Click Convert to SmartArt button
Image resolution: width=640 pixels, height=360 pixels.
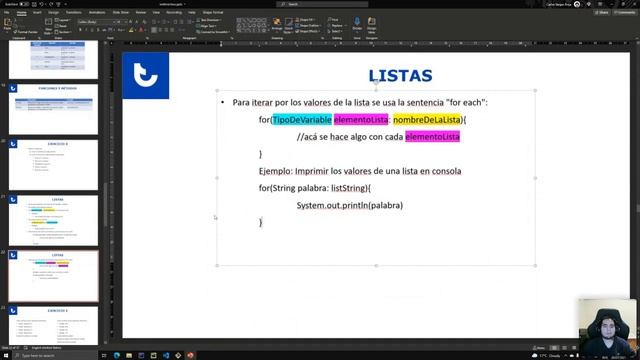pos(213,32)
